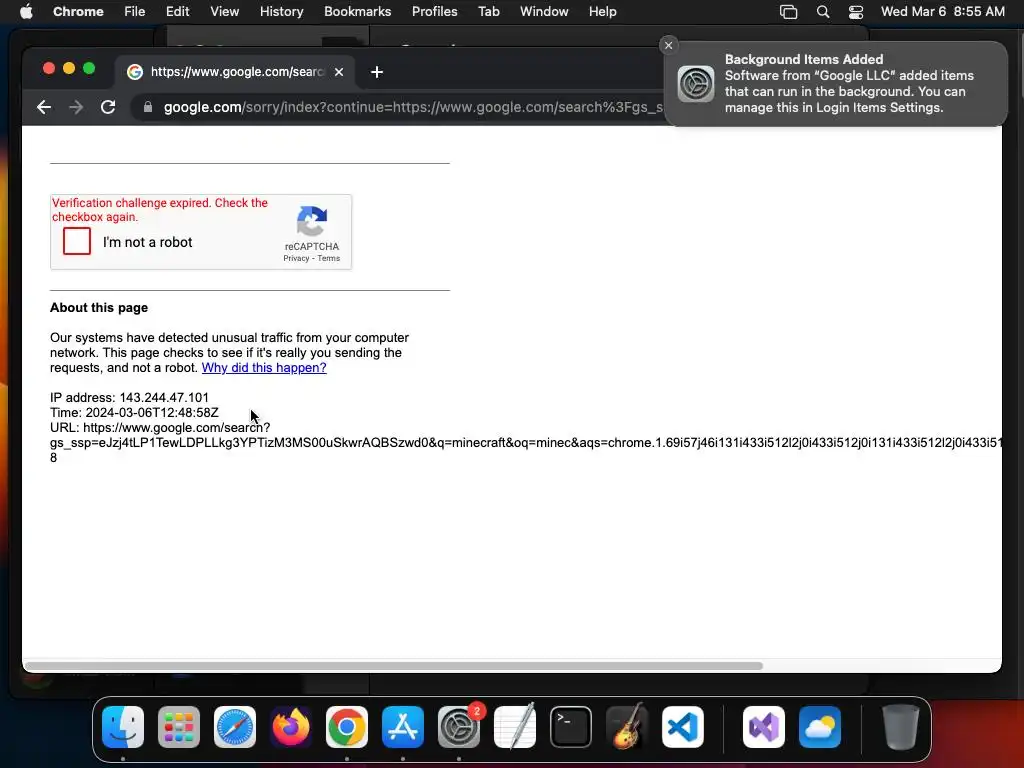Open Control Center in the menu bar

pyautogui.click(x=856, y=12)
